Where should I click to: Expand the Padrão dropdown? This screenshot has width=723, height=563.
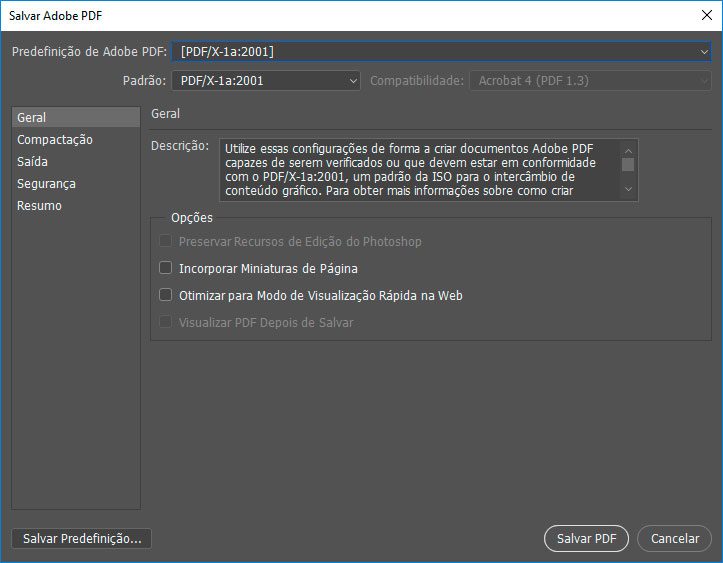point(265,81)
